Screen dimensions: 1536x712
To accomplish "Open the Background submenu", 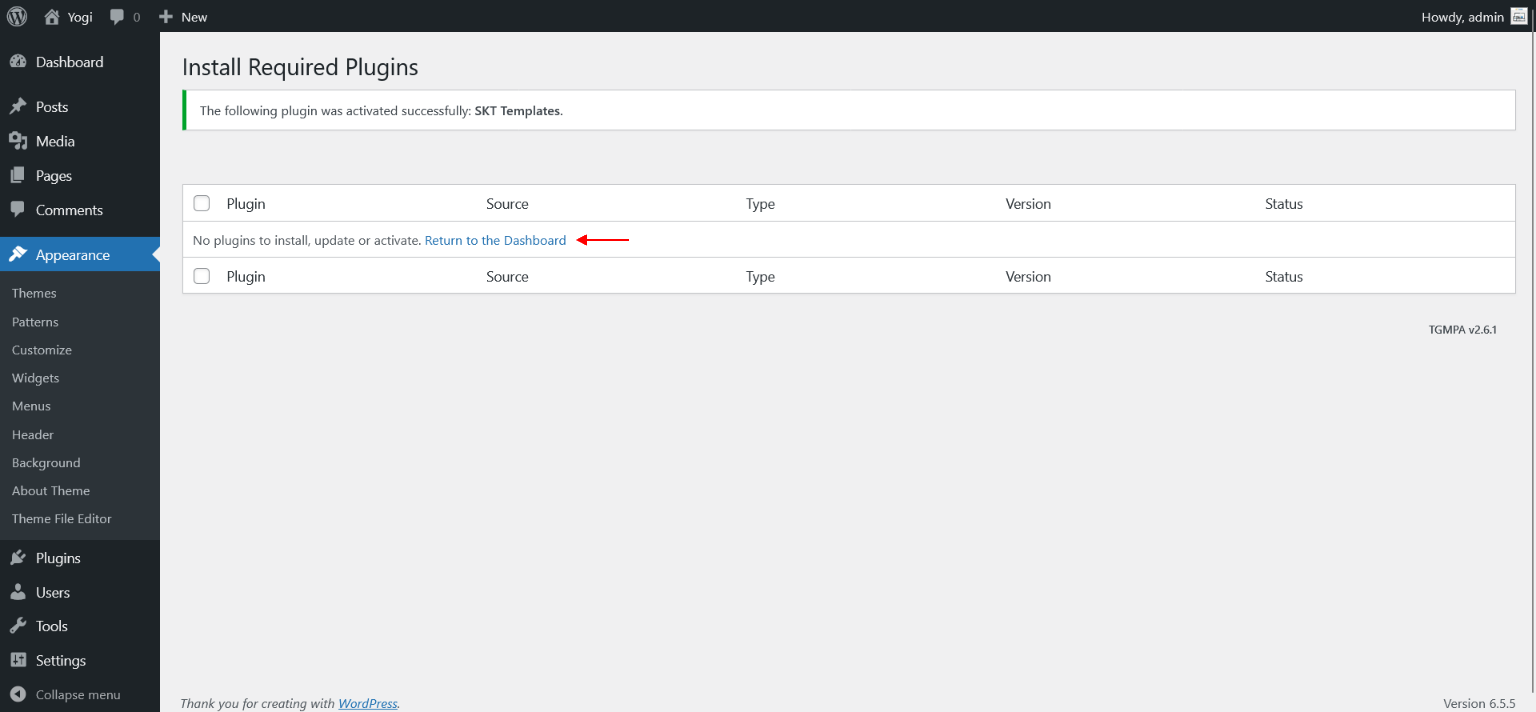I will (x=46, y=463).
